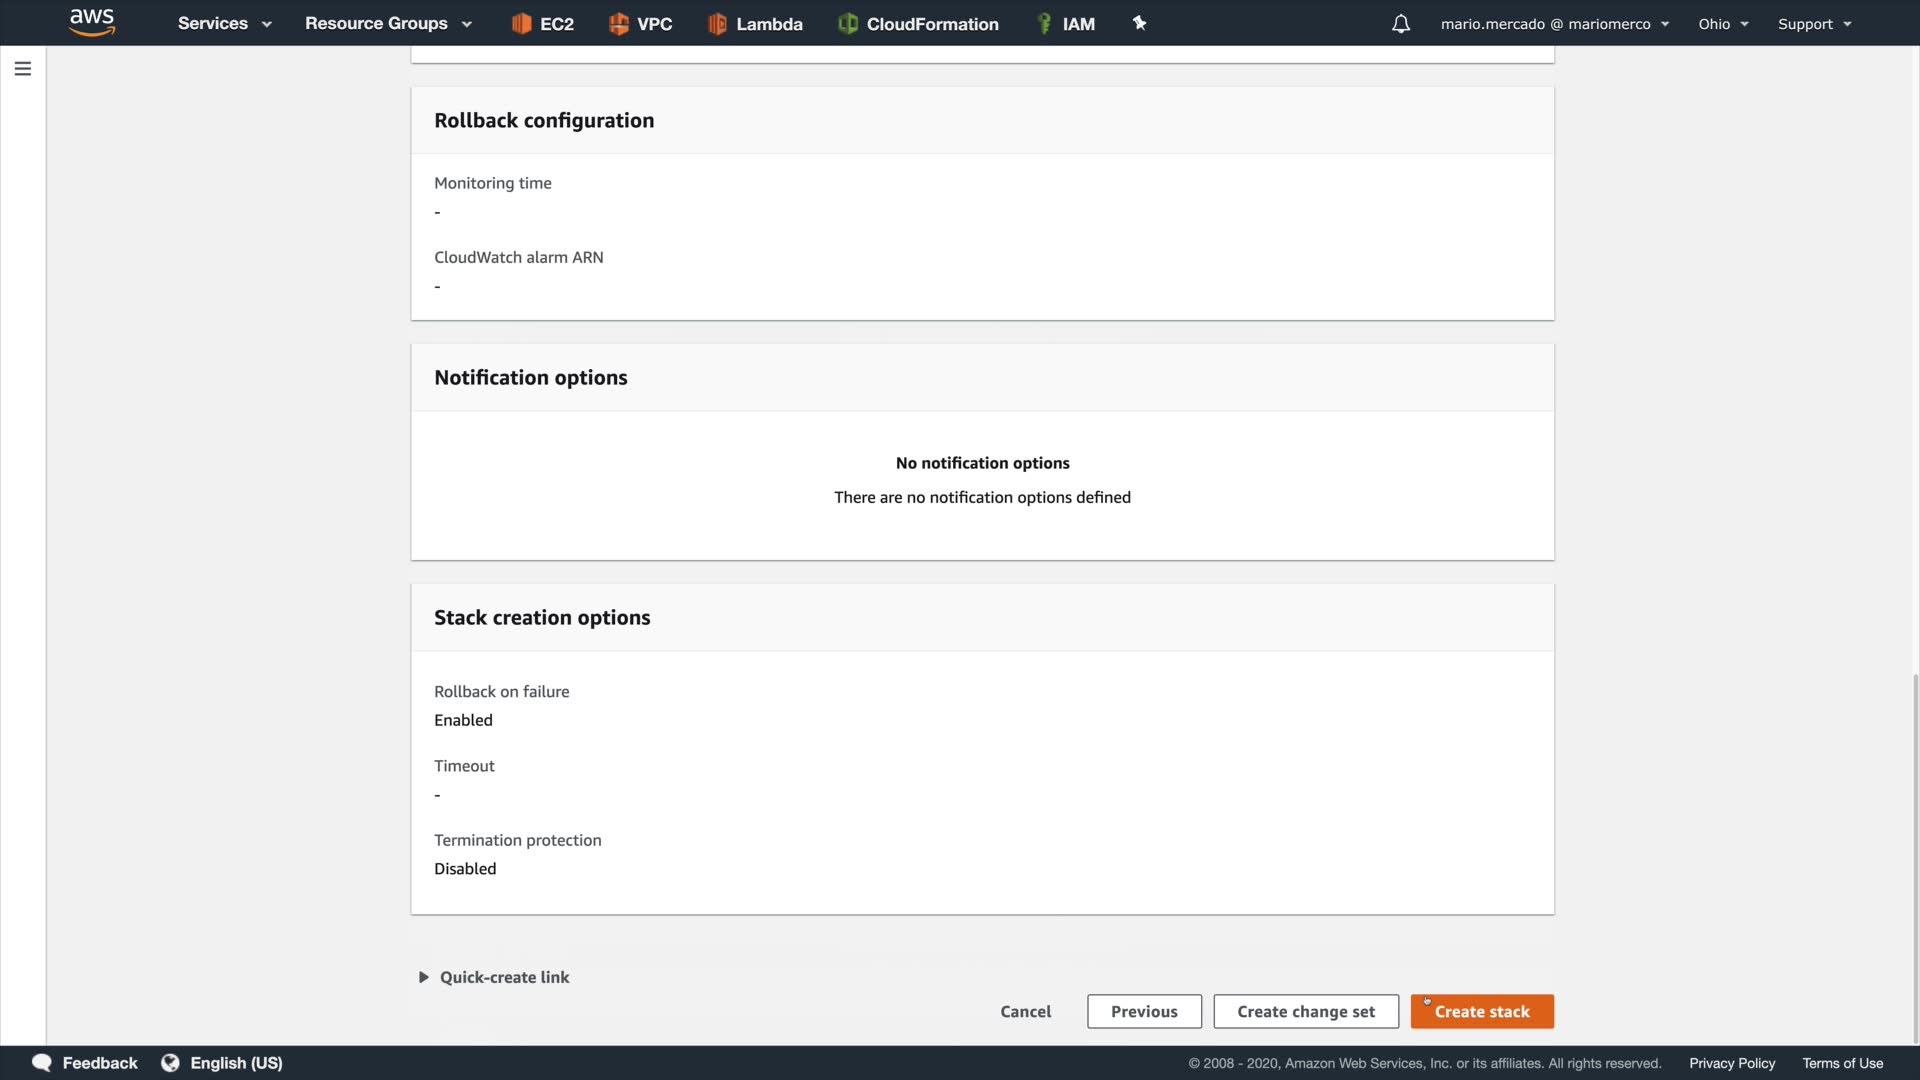Open the Support menu
The image size is (1920, 1080).
tap(1814, 23)
